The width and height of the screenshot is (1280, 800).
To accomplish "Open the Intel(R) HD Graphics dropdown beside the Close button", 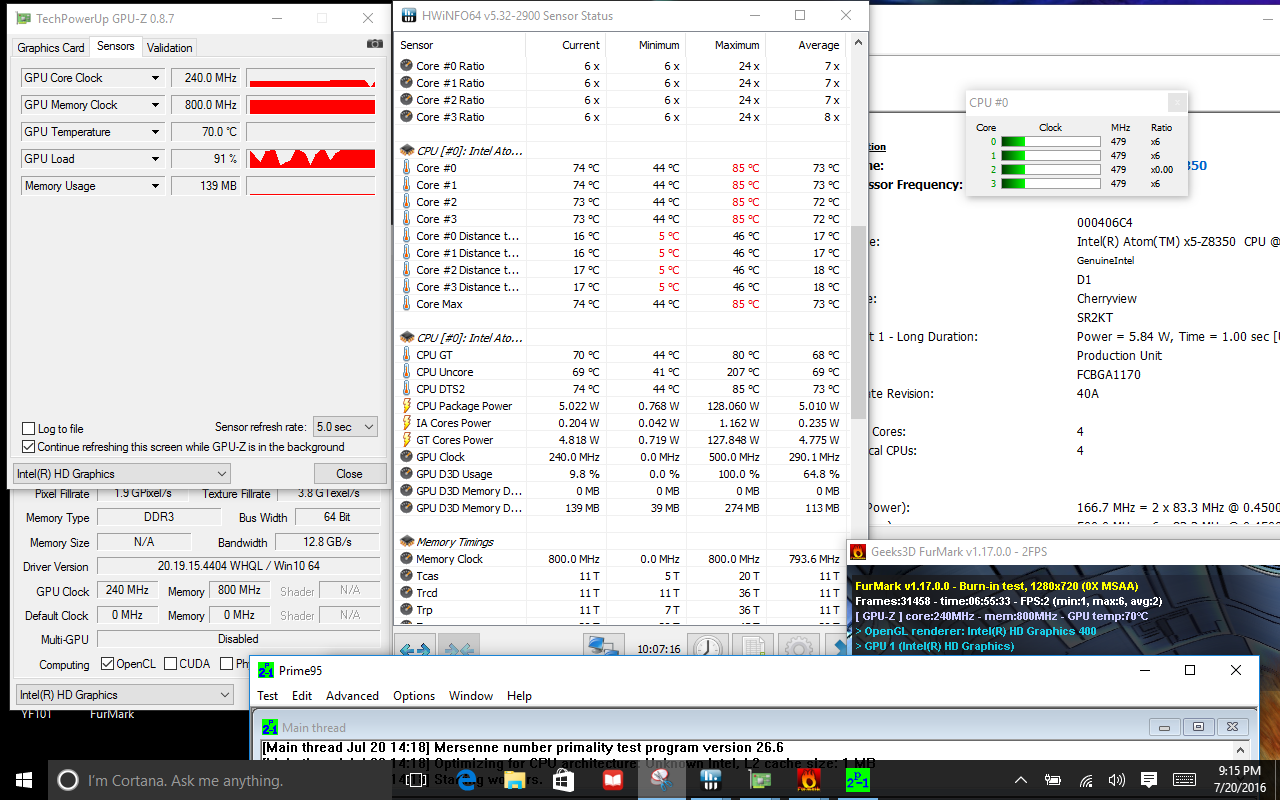I will (x=122, y=474).
